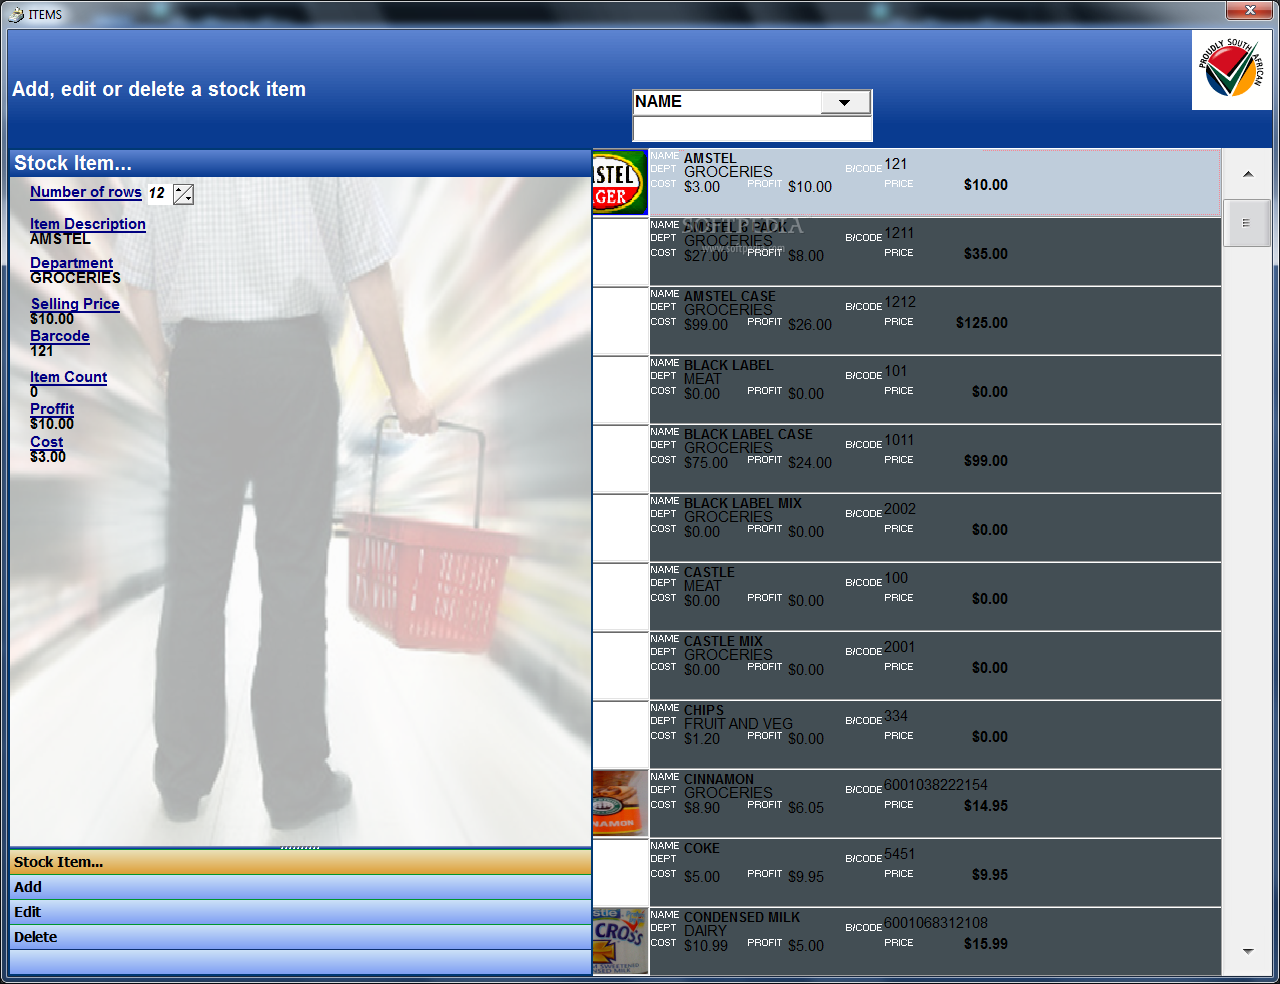
Task: Select the CINNAMON item name
Action: point(719,780)
